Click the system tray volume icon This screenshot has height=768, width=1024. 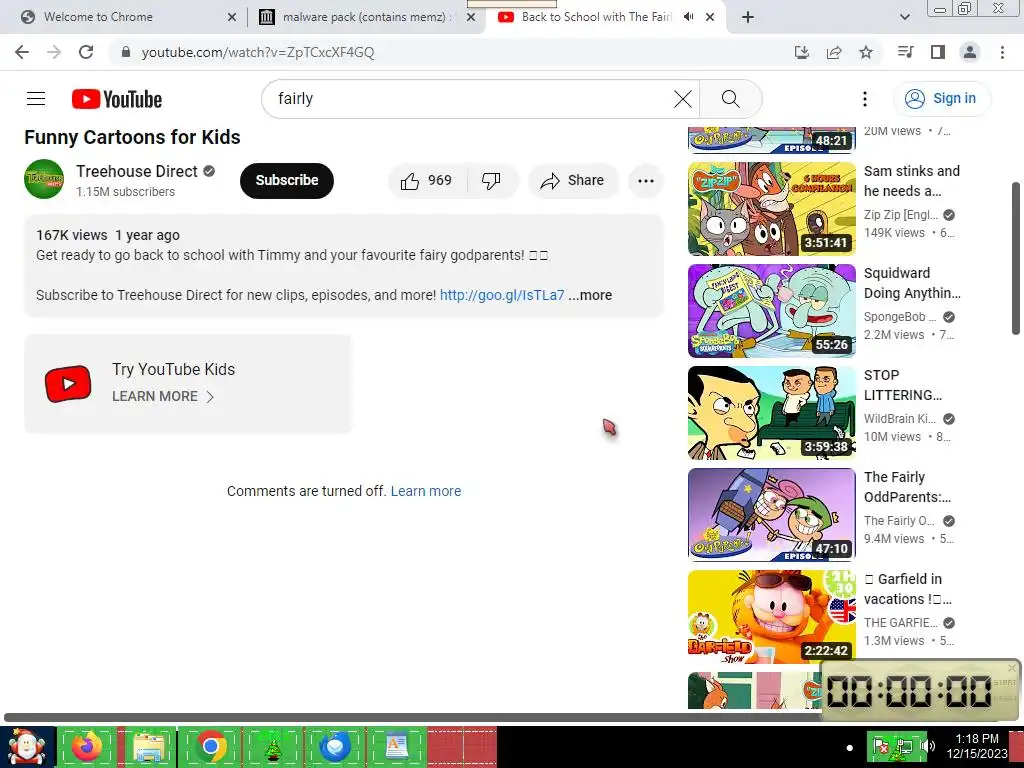point(929,746)
